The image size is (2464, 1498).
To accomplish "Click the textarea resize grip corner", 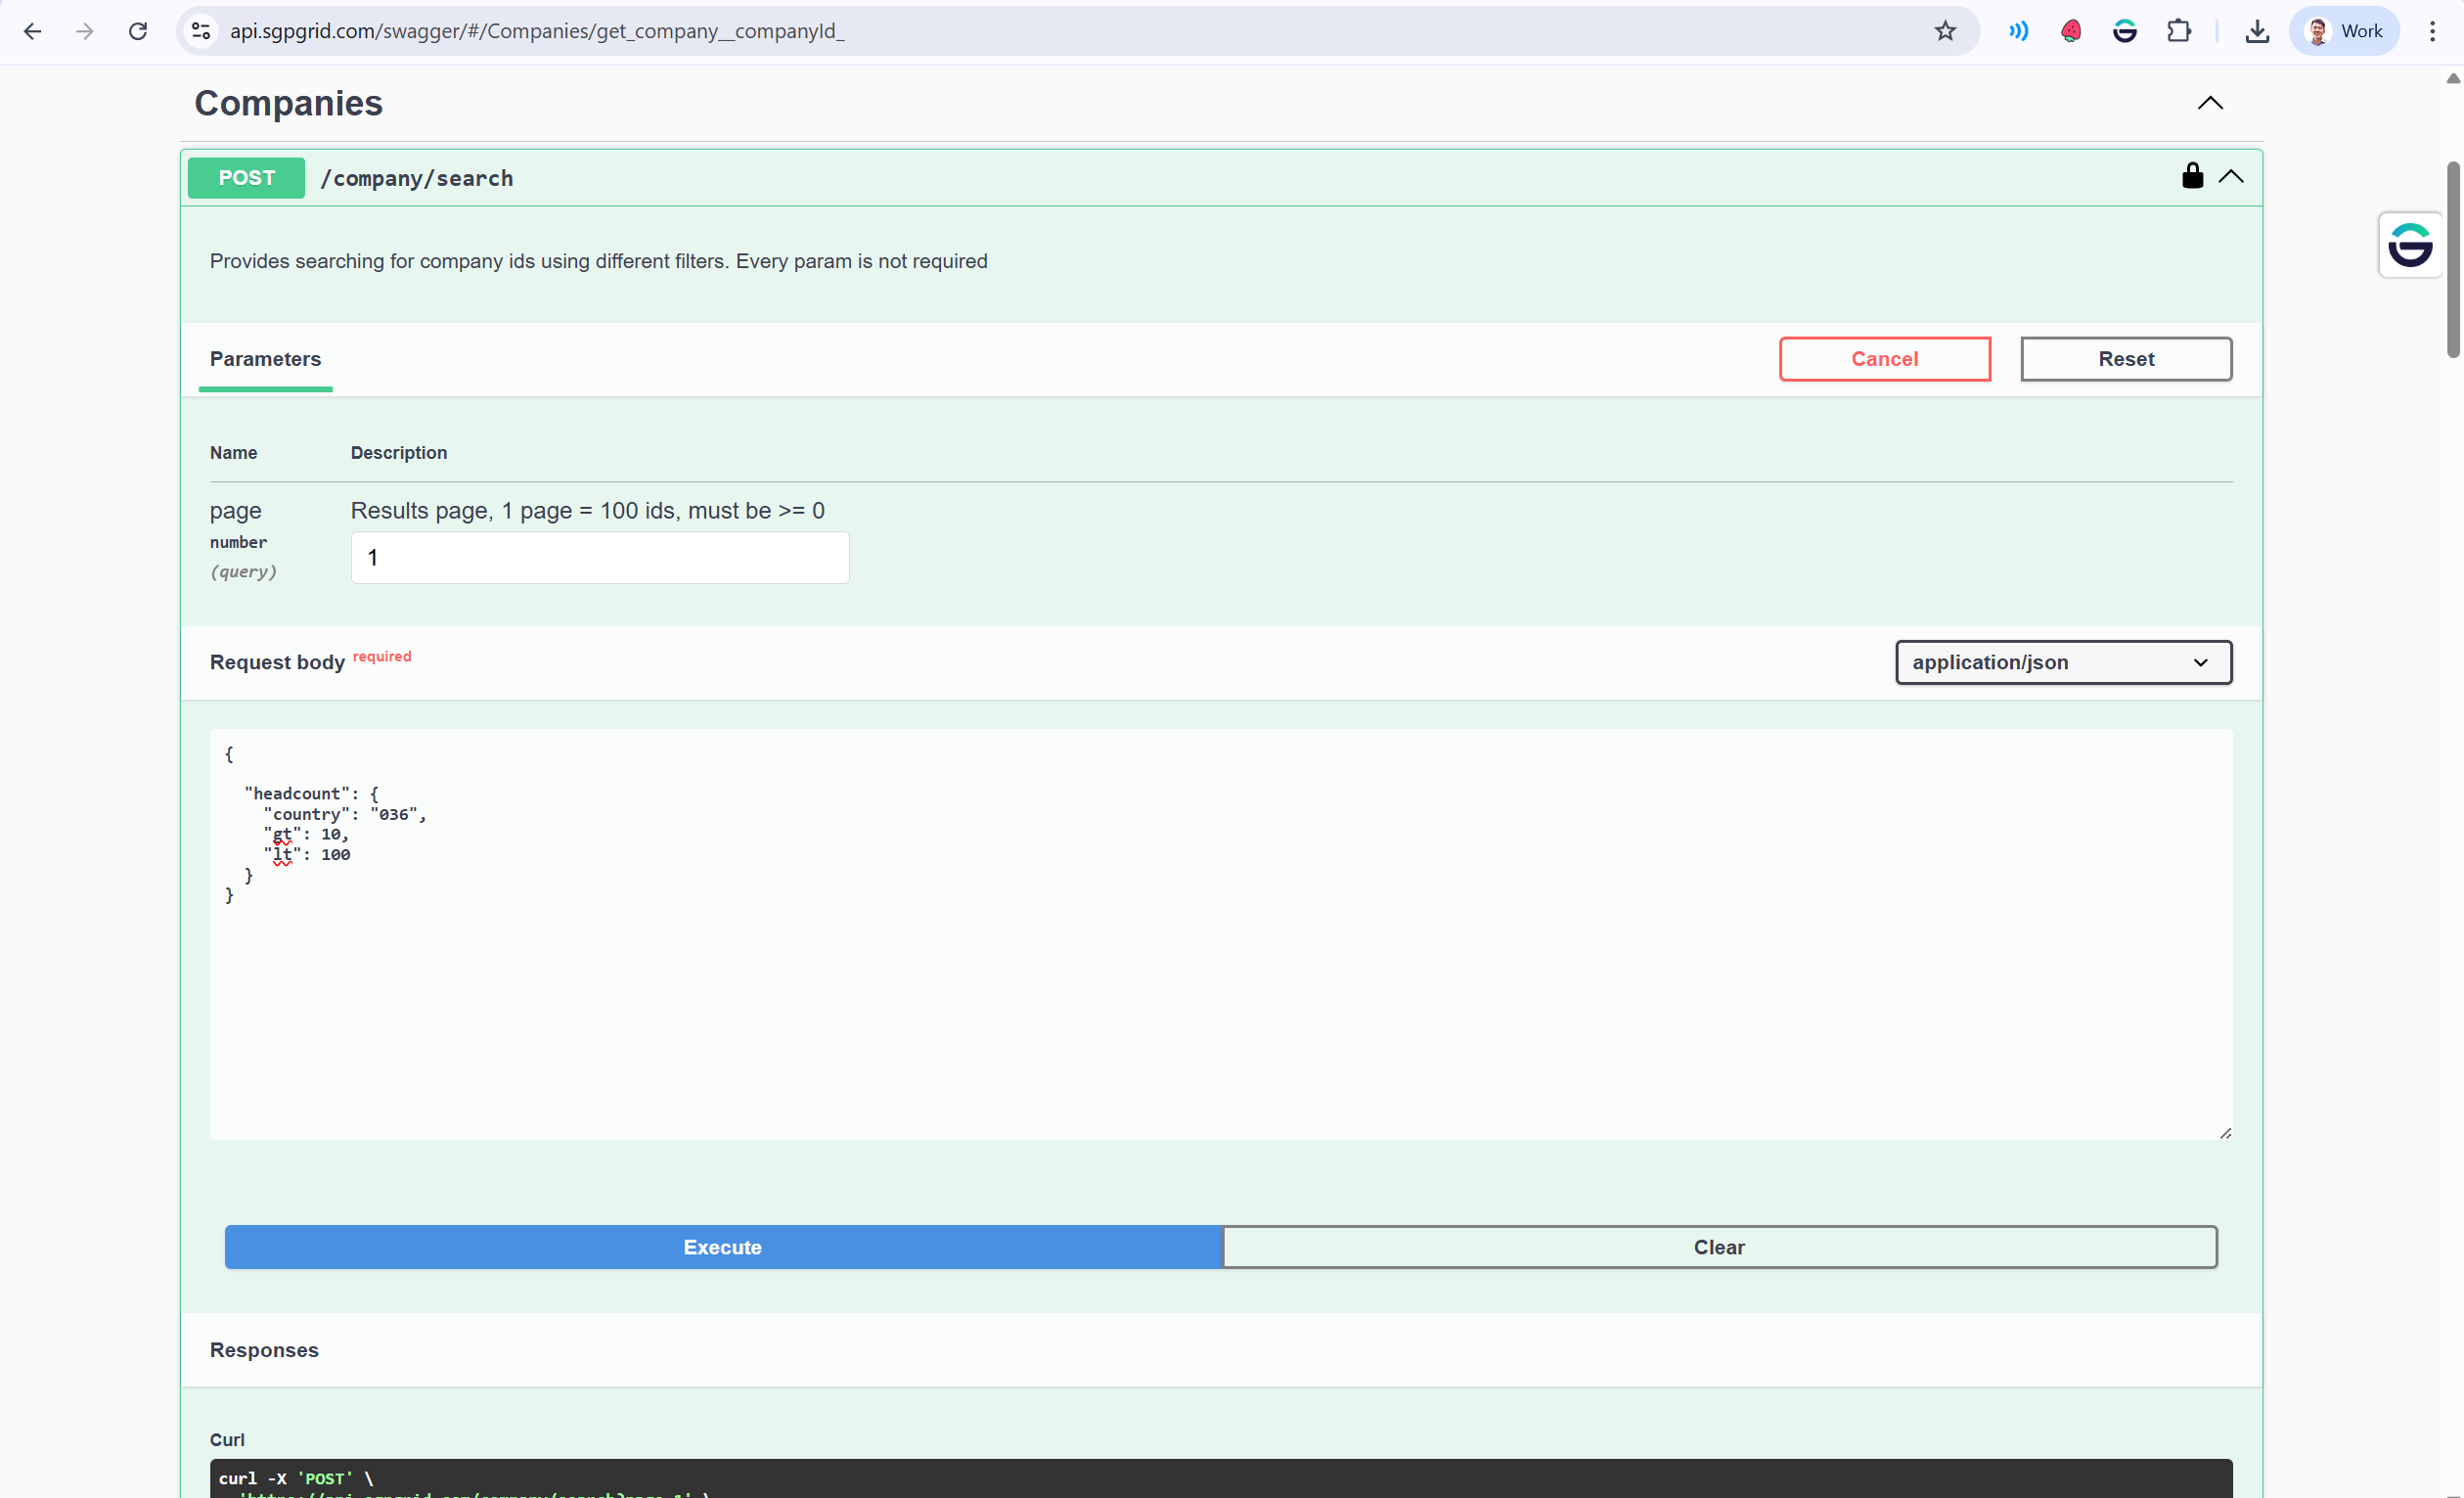I will (2225, 1132).
